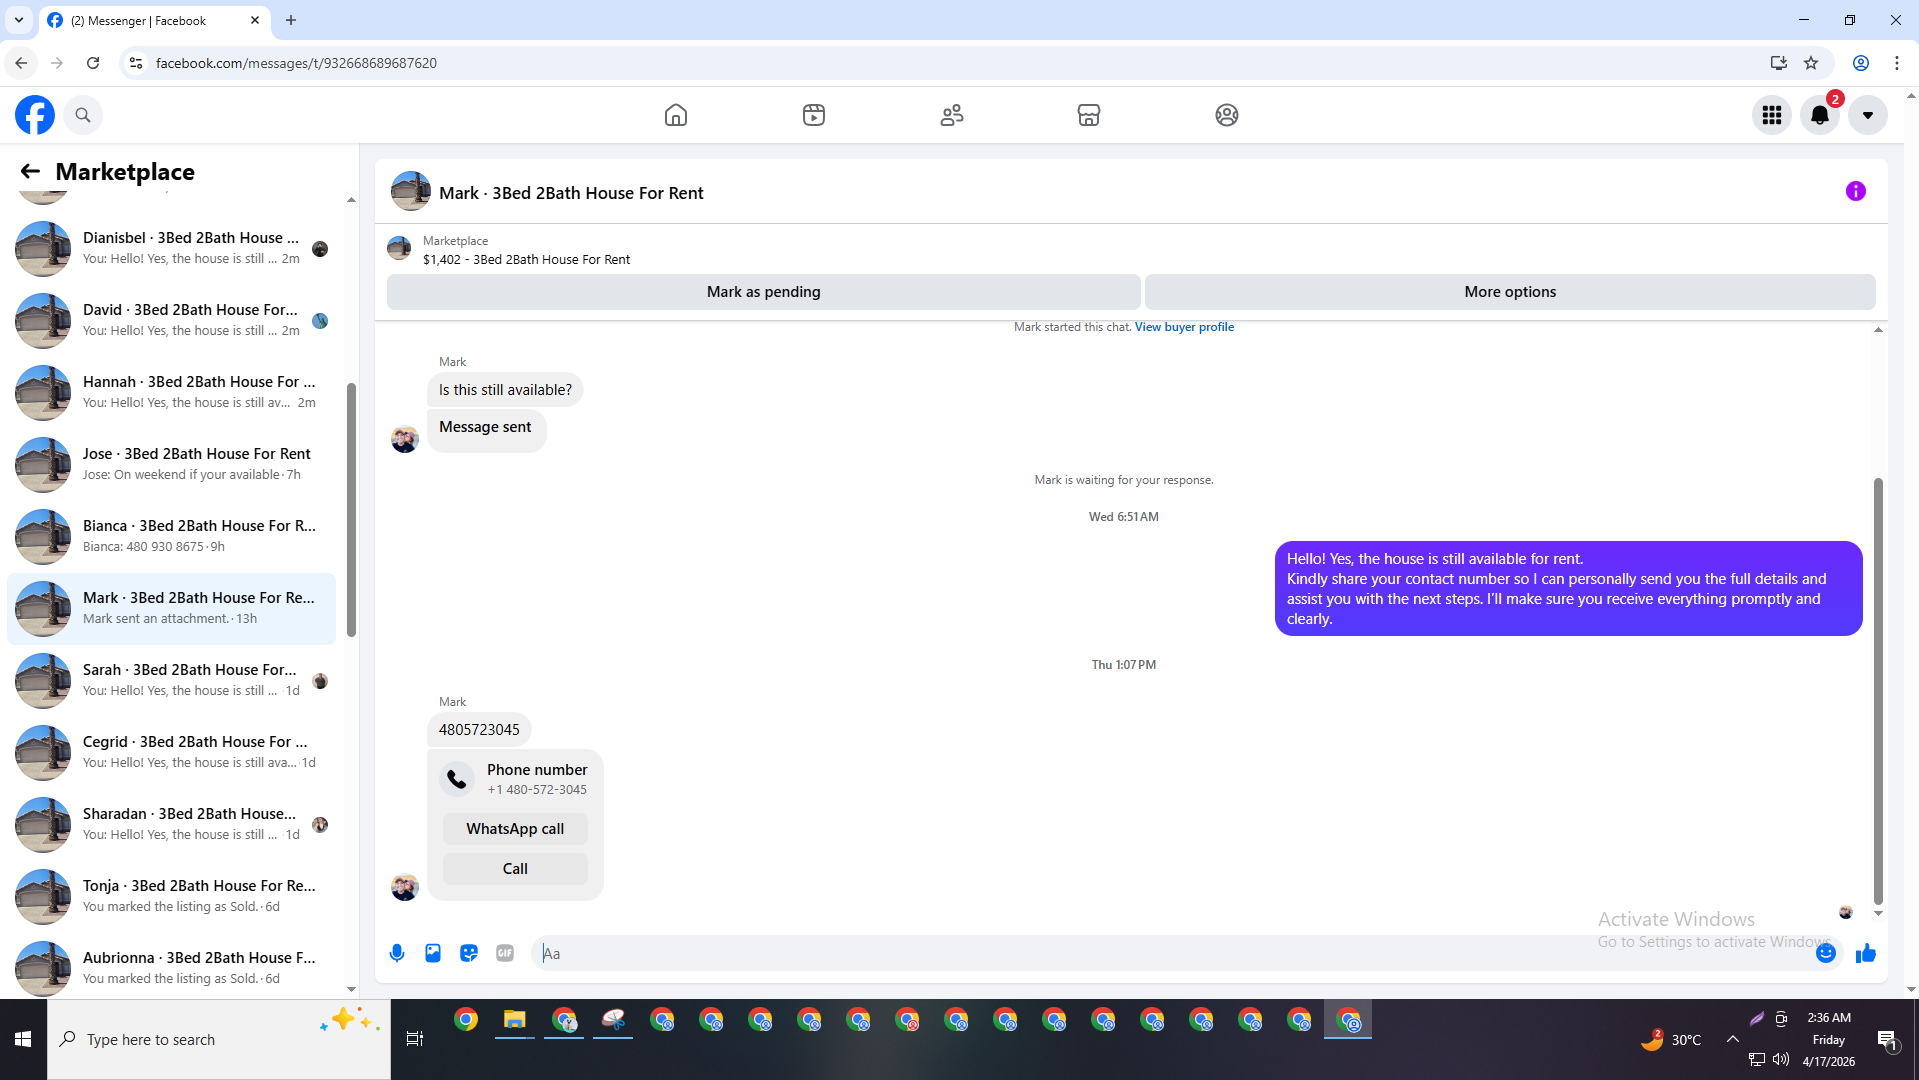
Task: Click the listing thumbnail in chat header
Action: [x=399, y=248]
